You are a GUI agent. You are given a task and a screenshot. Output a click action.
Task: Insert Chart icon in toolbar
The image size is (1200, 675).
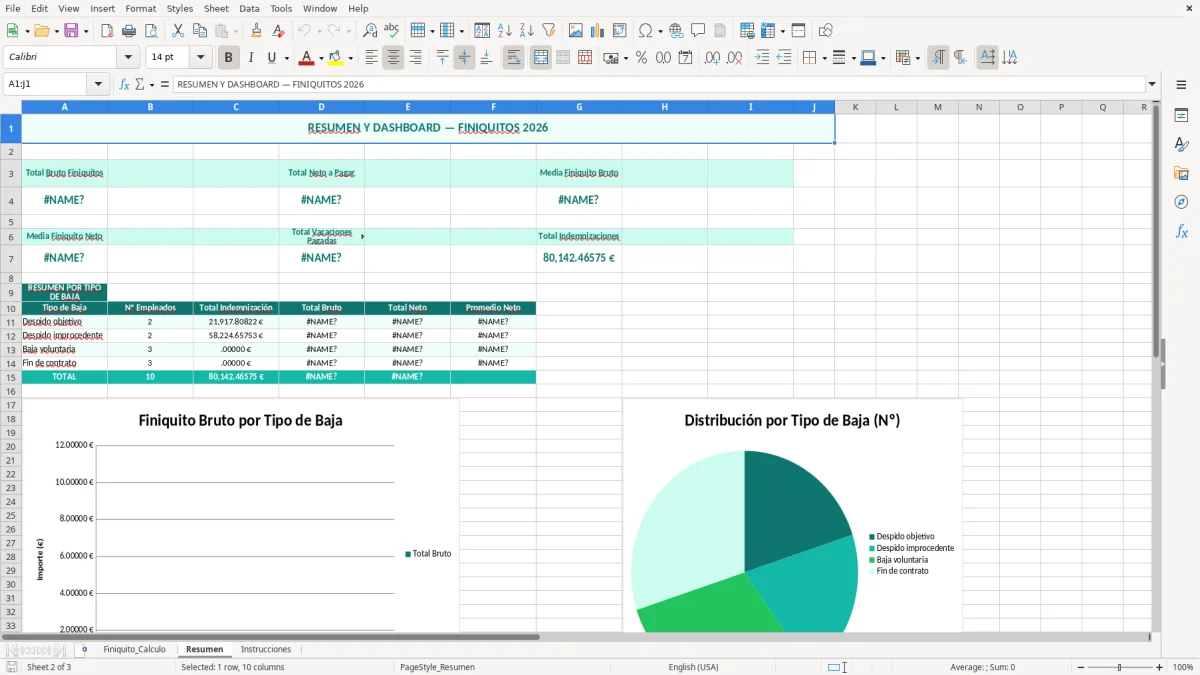point(598,31)
